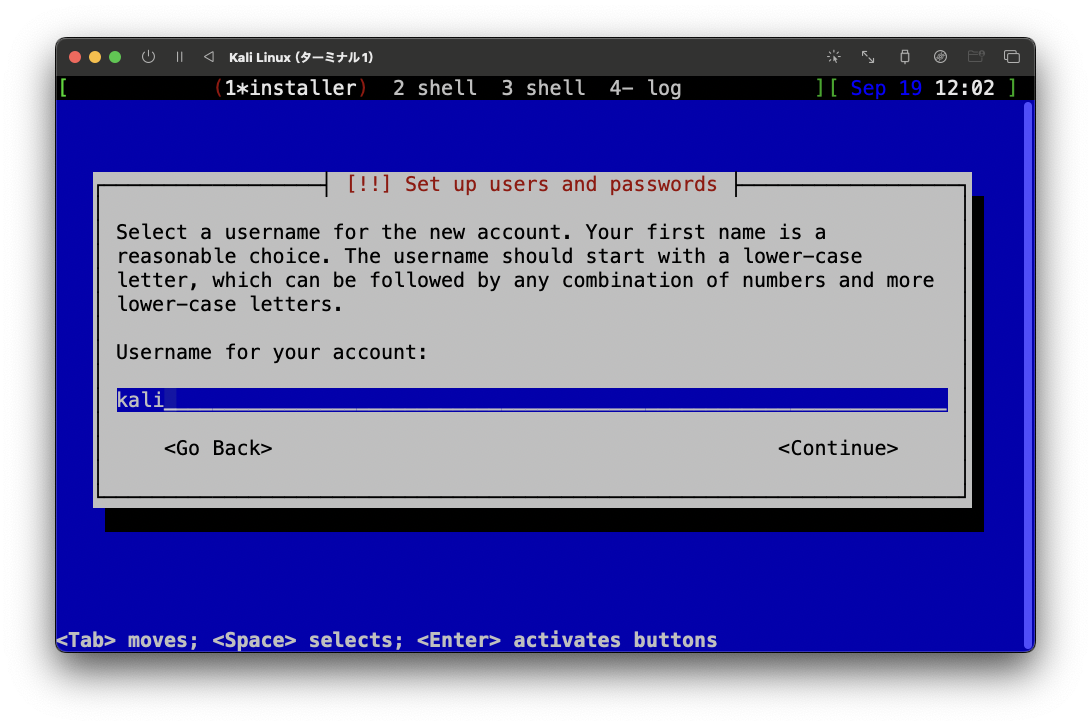Click the power button in the toolbar
The width and height of the screenshot is (1091, 726).
point(148,57)
